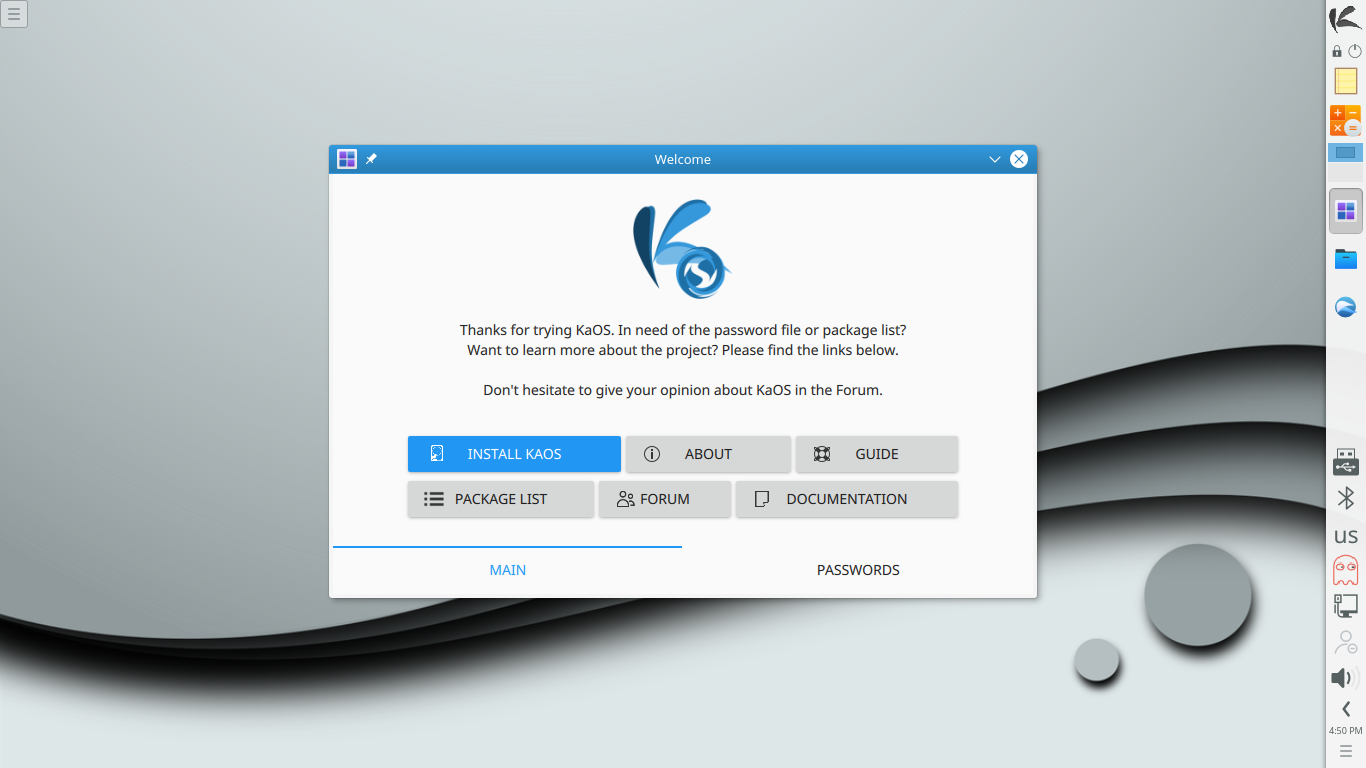The width and height of the screenshot is (1366, 768).
Task: Click the US keyboard layout indicator
Action: (x=1346, y=537)
